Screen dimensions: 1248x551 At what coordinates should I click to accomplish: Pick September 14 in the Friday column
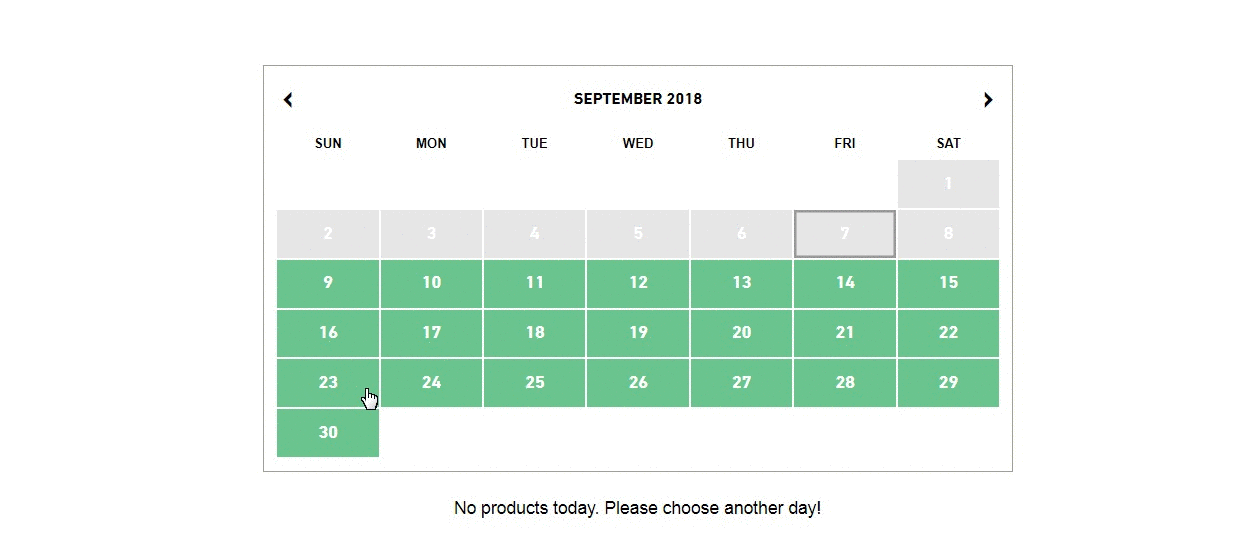[x=845, y=284]
